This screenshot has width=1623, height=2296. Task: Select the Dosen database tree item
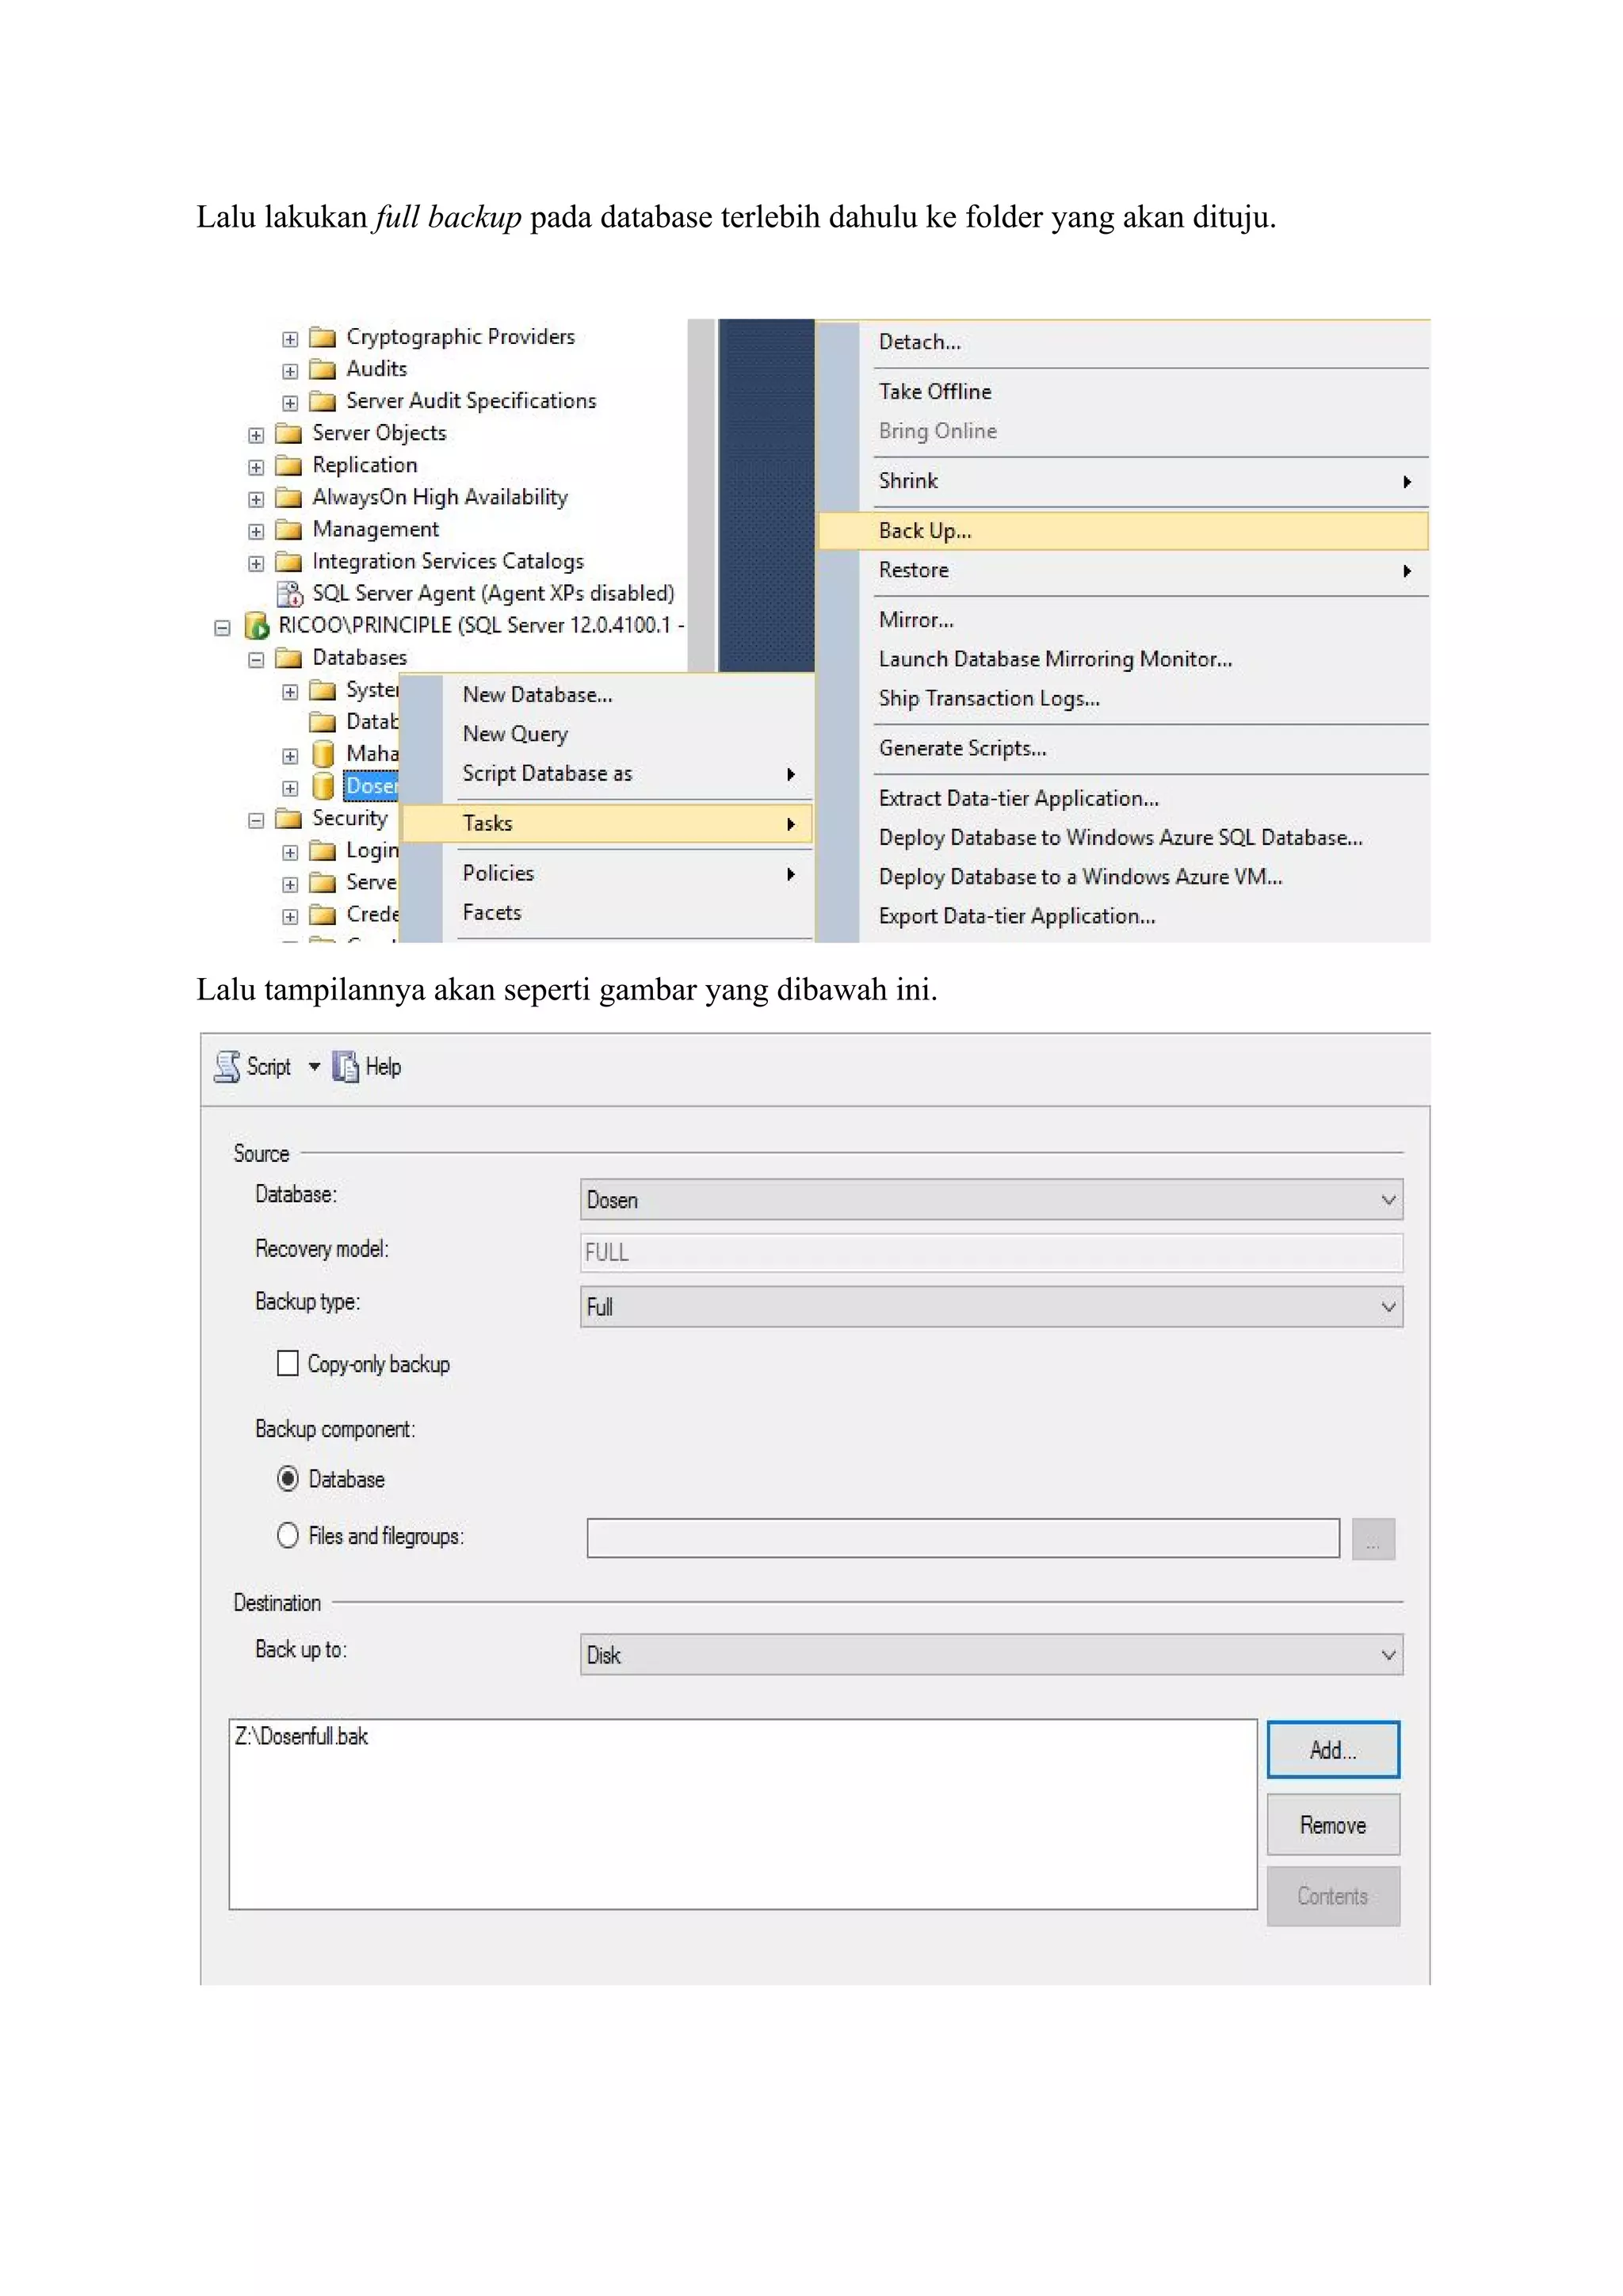(x=371, y=786)
